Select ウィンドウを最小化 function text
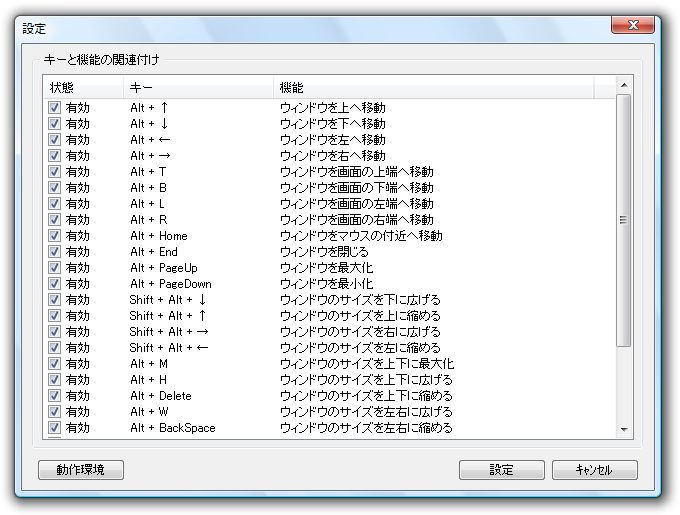 point(327,284)
